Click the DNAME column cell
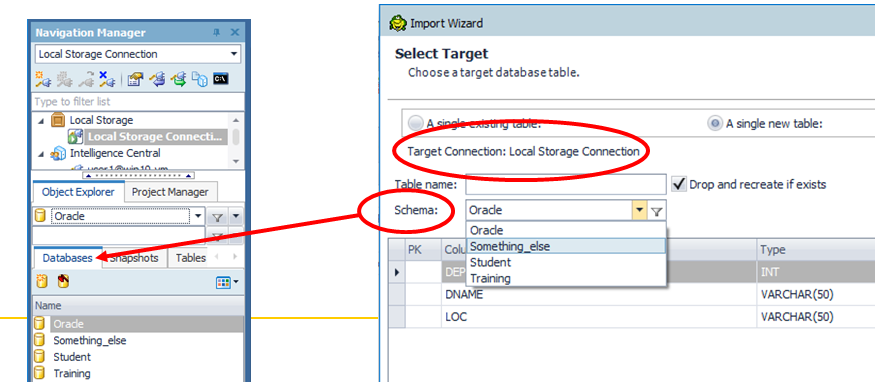875x382 pixels. [599, 295]
